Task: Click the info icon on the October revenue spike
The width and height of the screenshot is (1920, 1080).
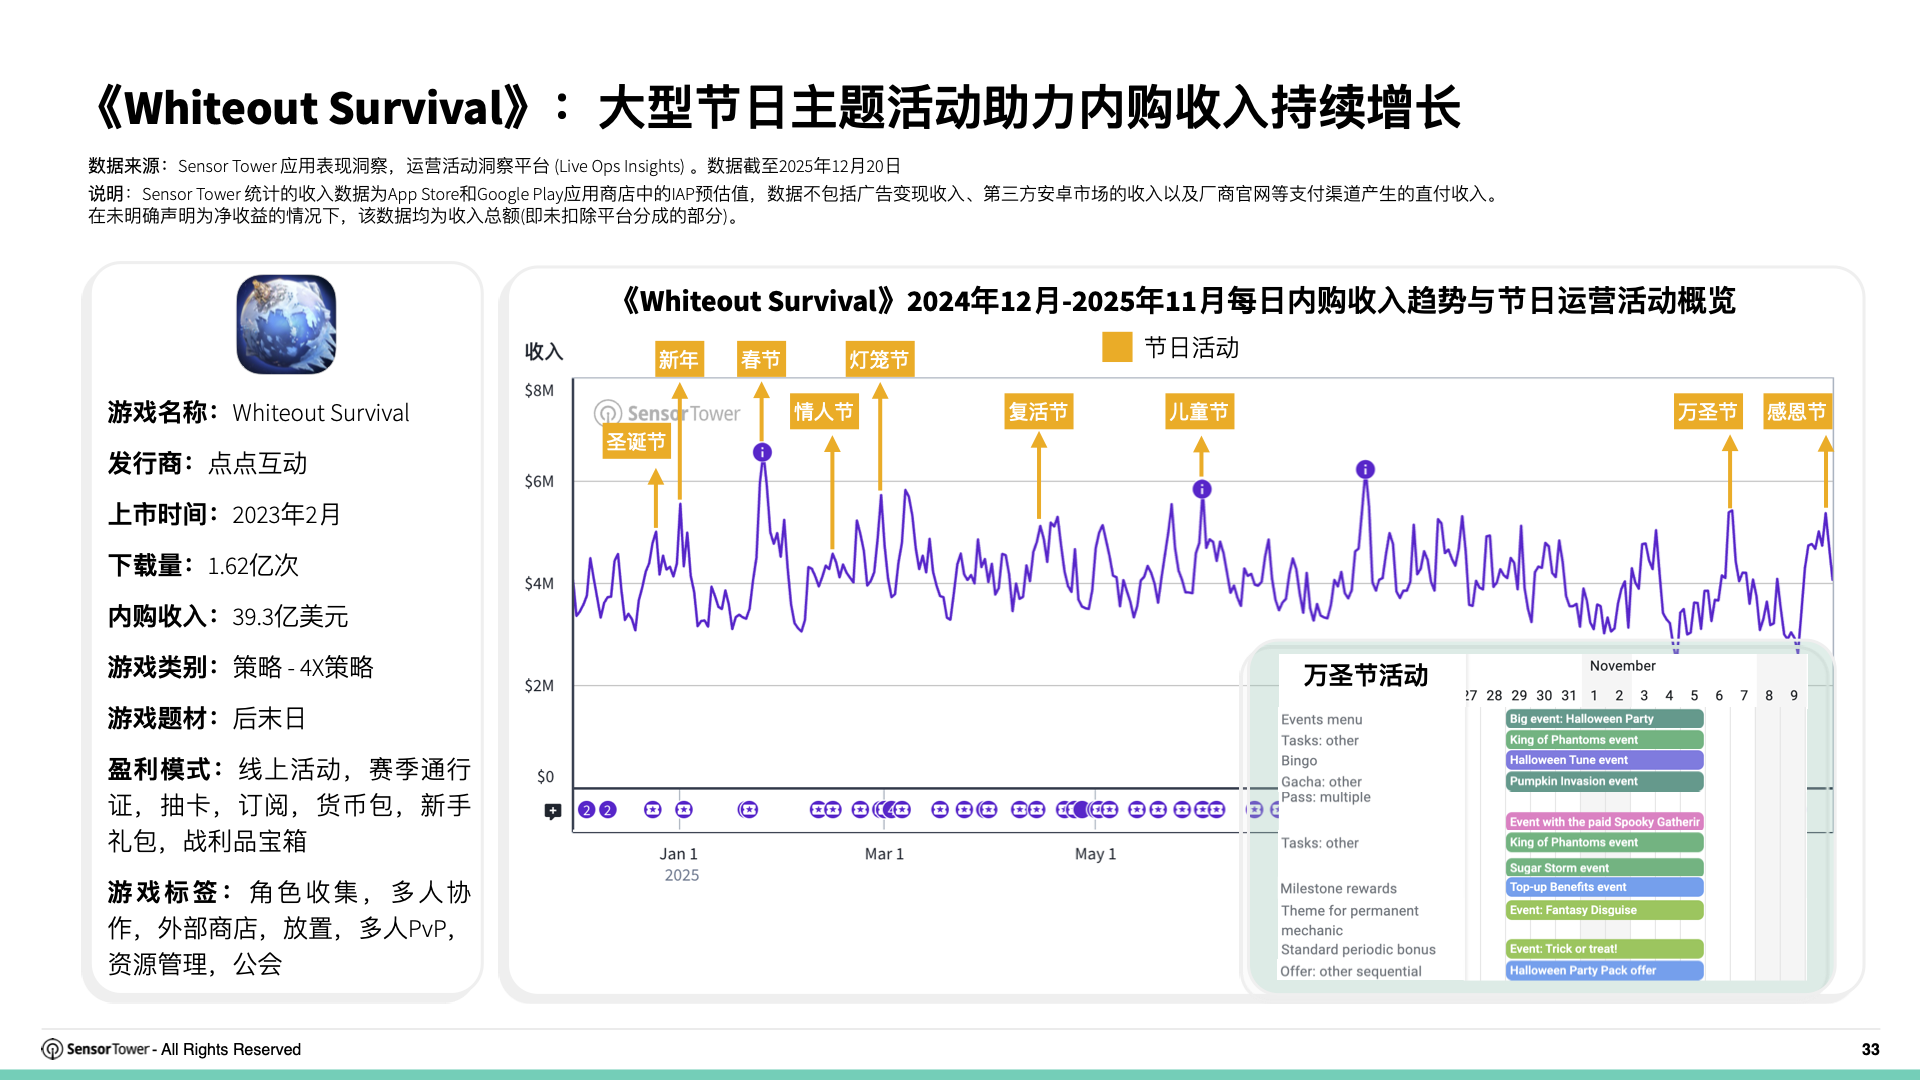Action: point(1366,467)
